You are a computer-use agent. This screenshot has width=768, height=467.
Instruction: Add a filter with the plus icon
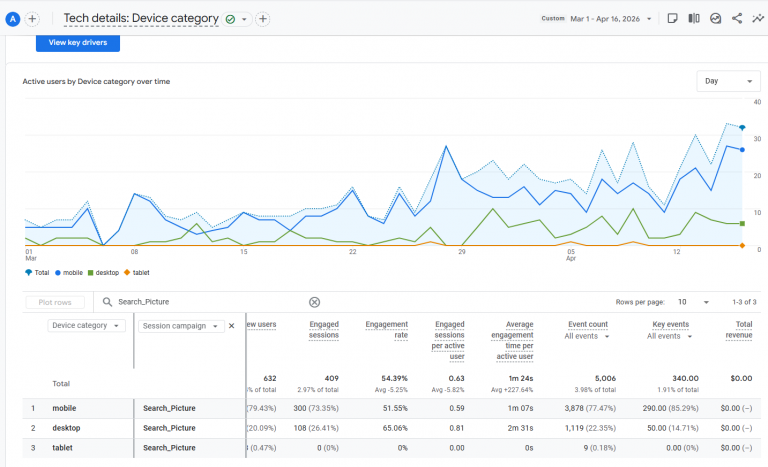(262, 19)
